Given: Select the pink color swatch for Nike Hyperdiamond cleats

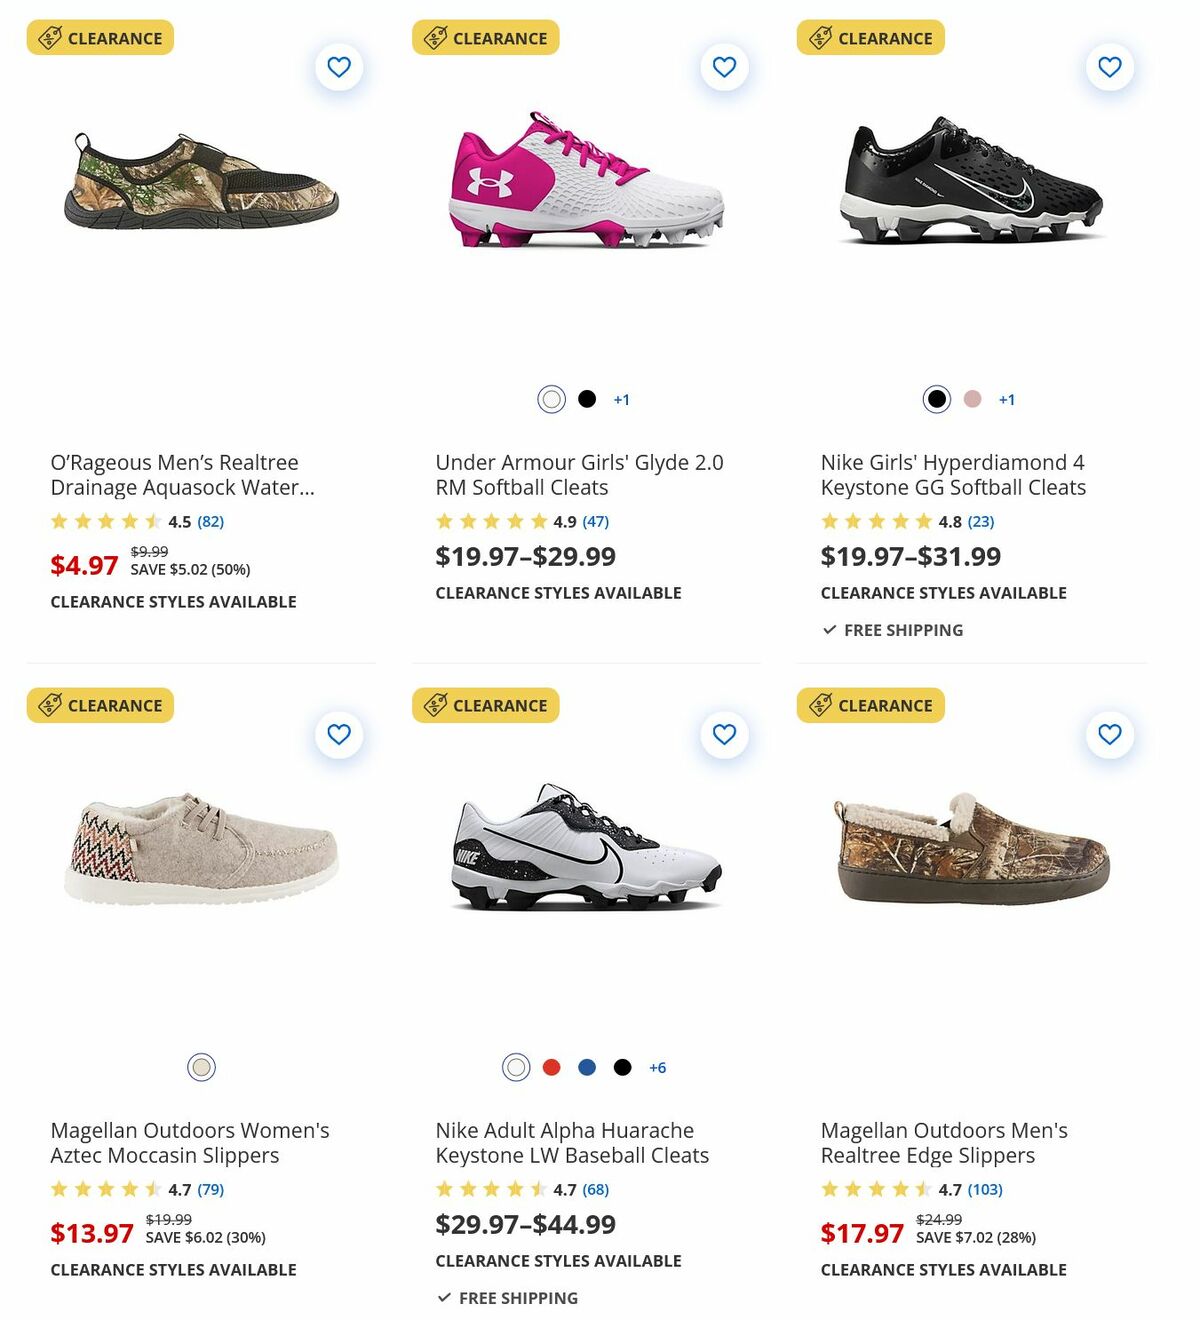Looking at the screenshot, I should click(971, 398).
